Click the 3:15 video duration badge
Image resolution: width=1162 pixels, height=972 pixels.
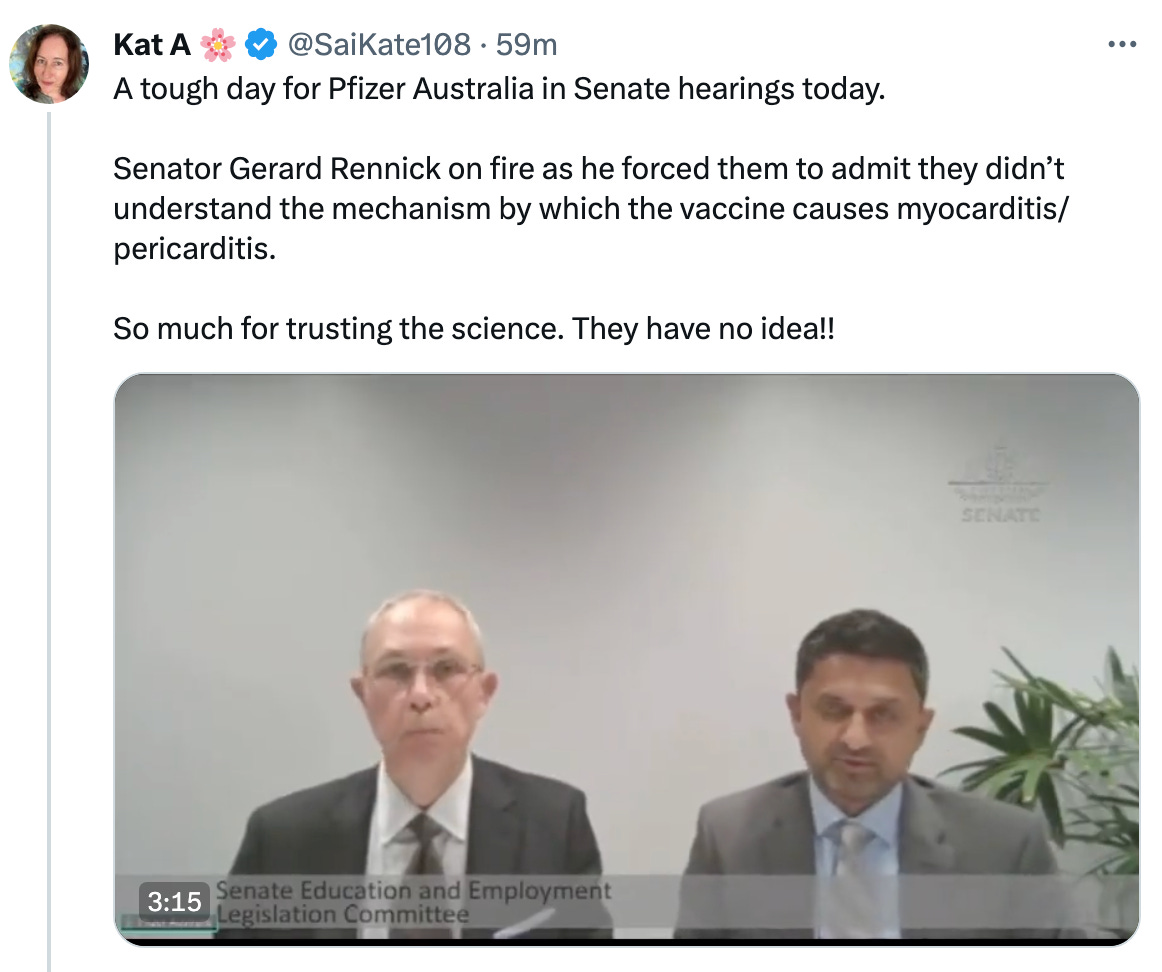click(174, 901)
